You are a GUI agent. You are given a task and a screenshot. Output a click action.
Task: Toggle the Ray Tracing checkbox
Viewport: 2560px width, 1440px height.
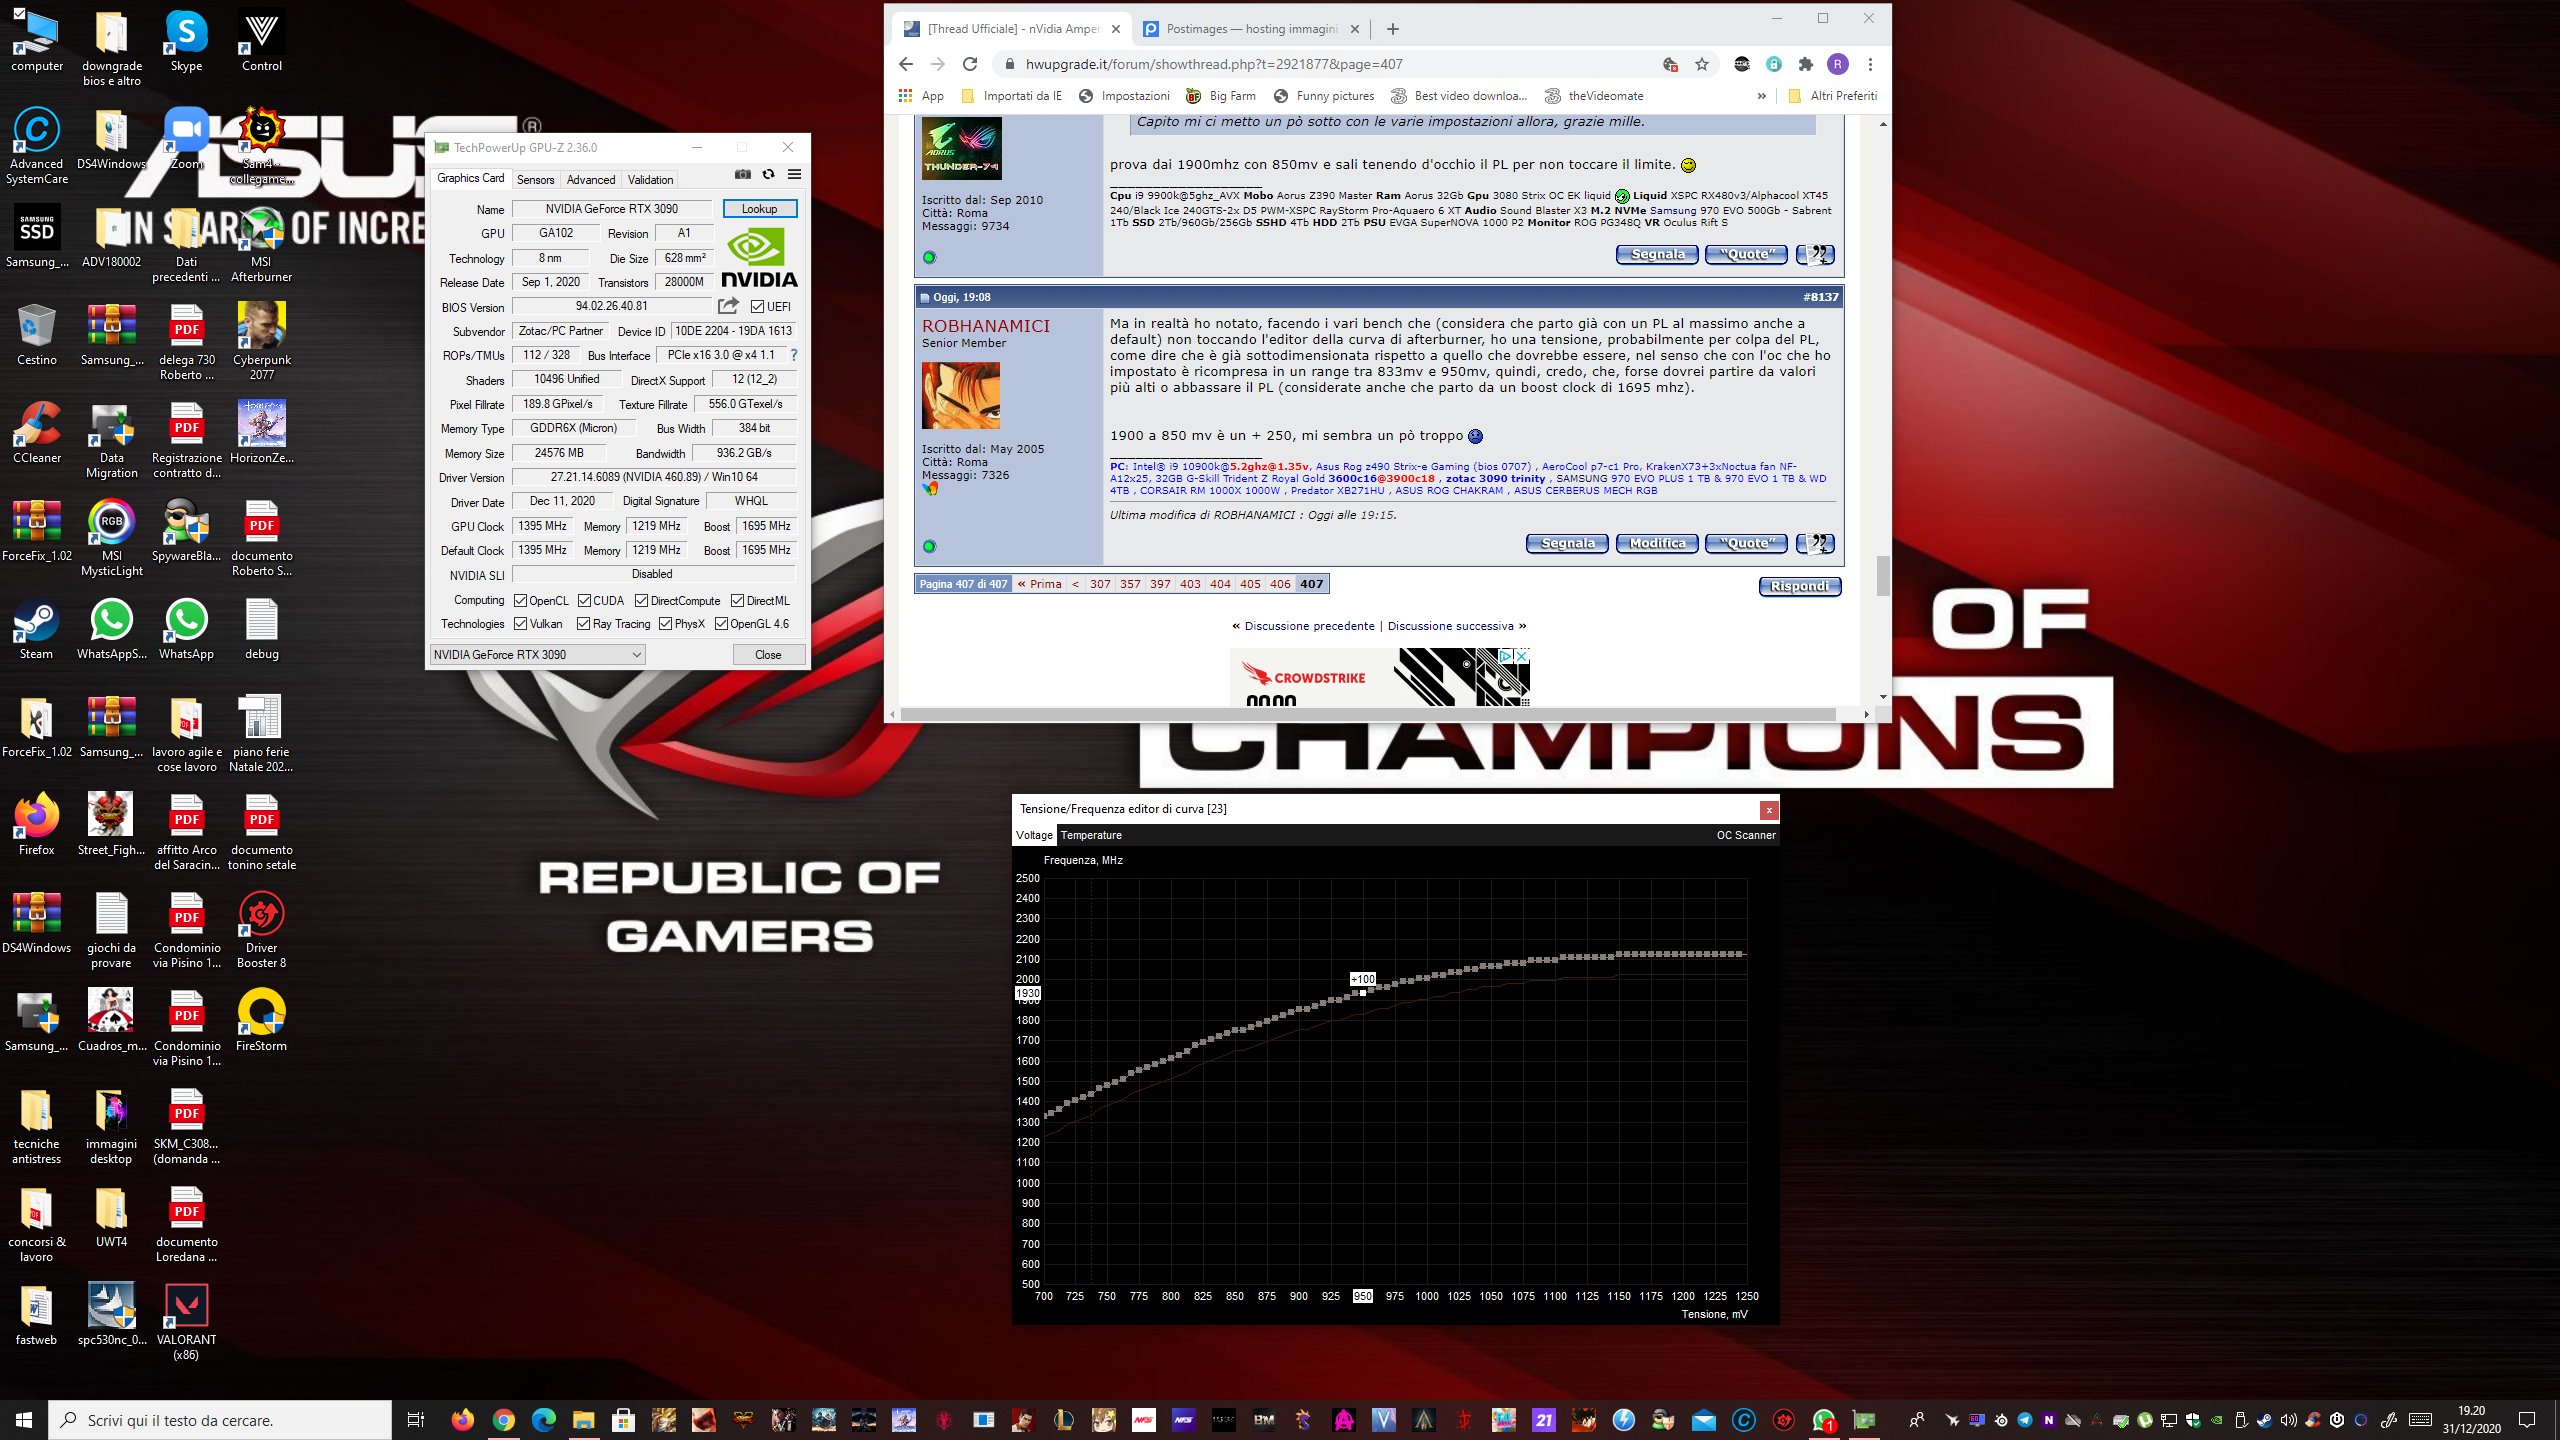tap(583, 624)
